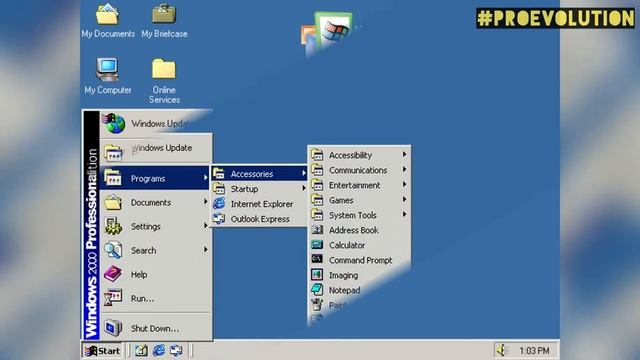Expand the Accessibility folder in Accessories
Viewport: 640px width, 360px height.
[359, 155]
